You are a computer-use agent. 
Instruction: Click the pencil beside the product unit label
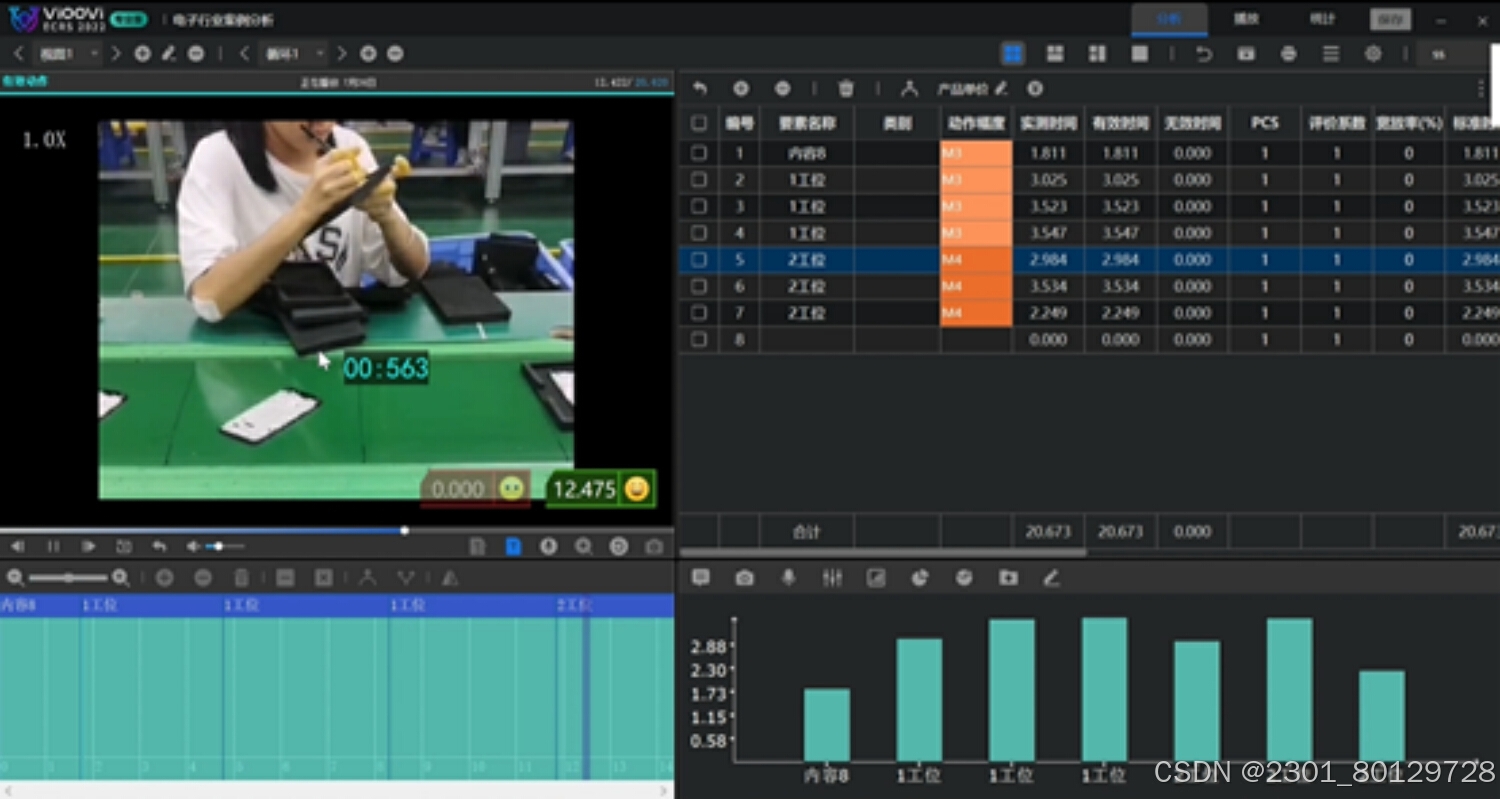1001,89
